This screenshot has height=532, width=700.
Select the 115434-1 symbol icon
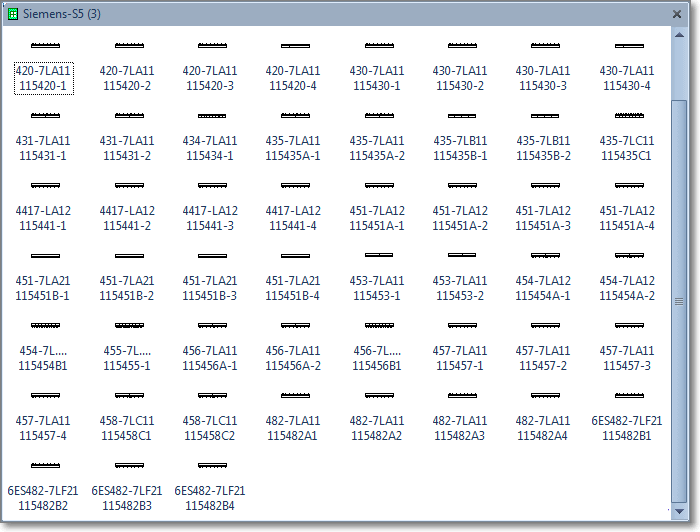(212, 116)
